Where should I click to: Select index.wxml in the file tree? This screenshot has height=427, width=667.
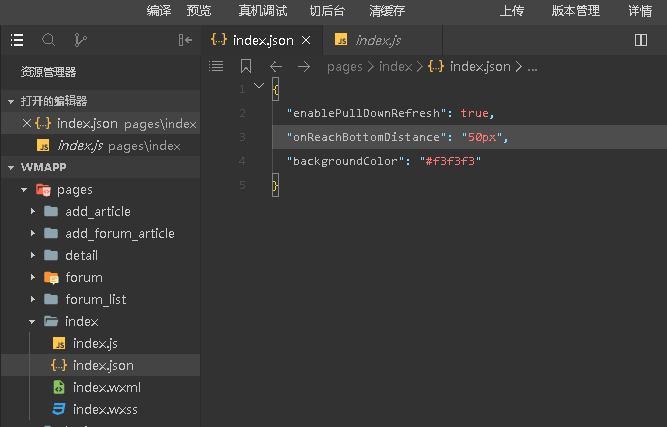coord(100,387)
